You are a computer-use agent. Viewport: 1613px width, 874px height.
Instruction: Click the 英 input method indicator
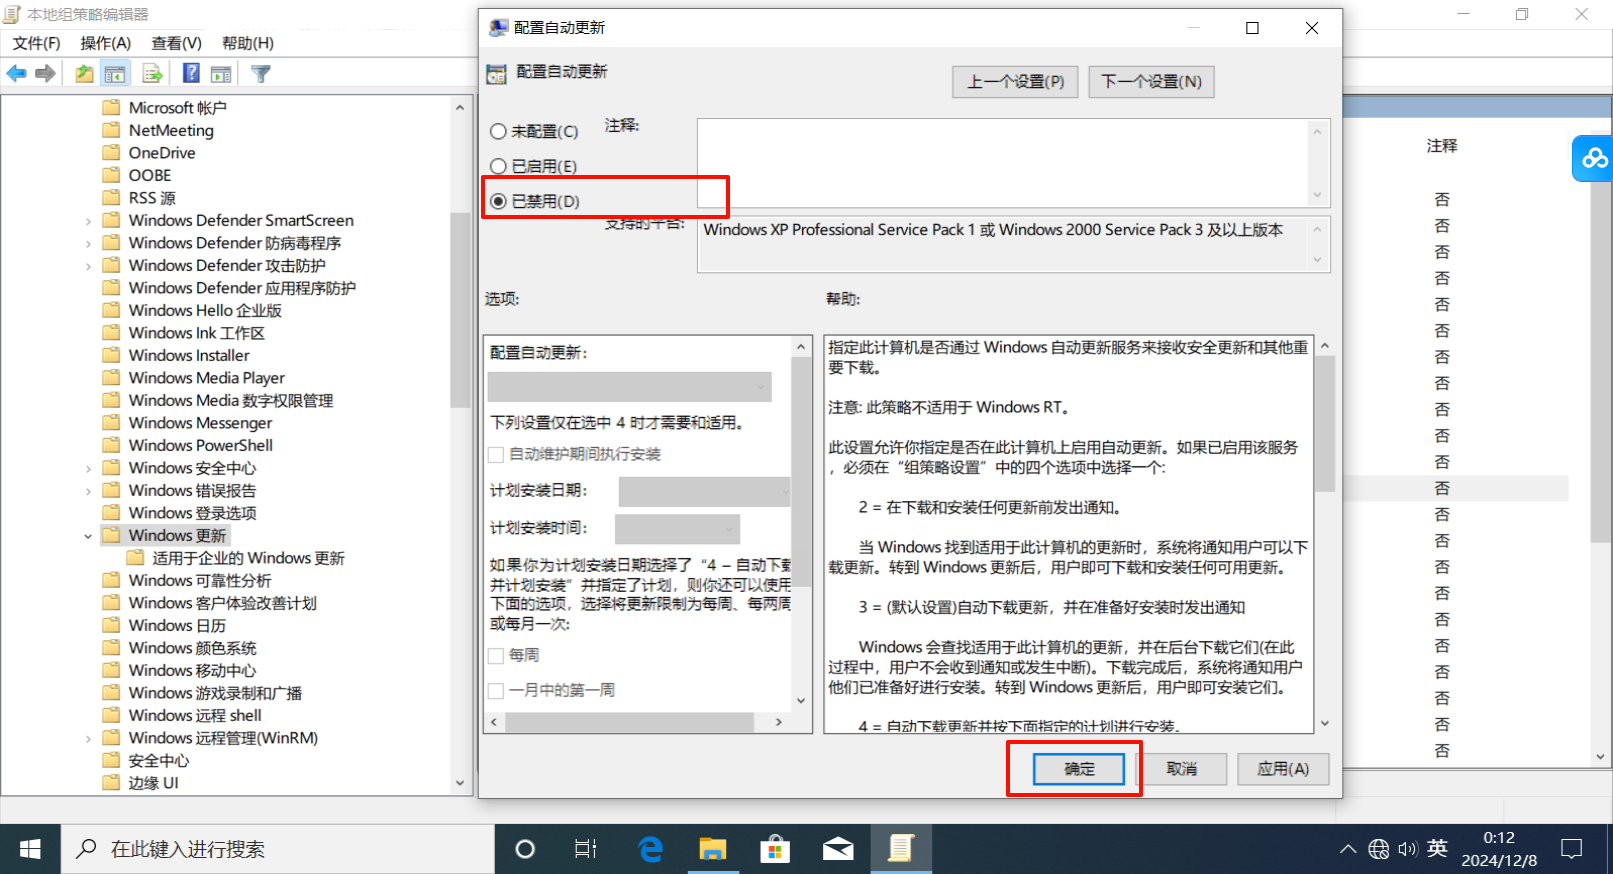[x=1437, y=848]
